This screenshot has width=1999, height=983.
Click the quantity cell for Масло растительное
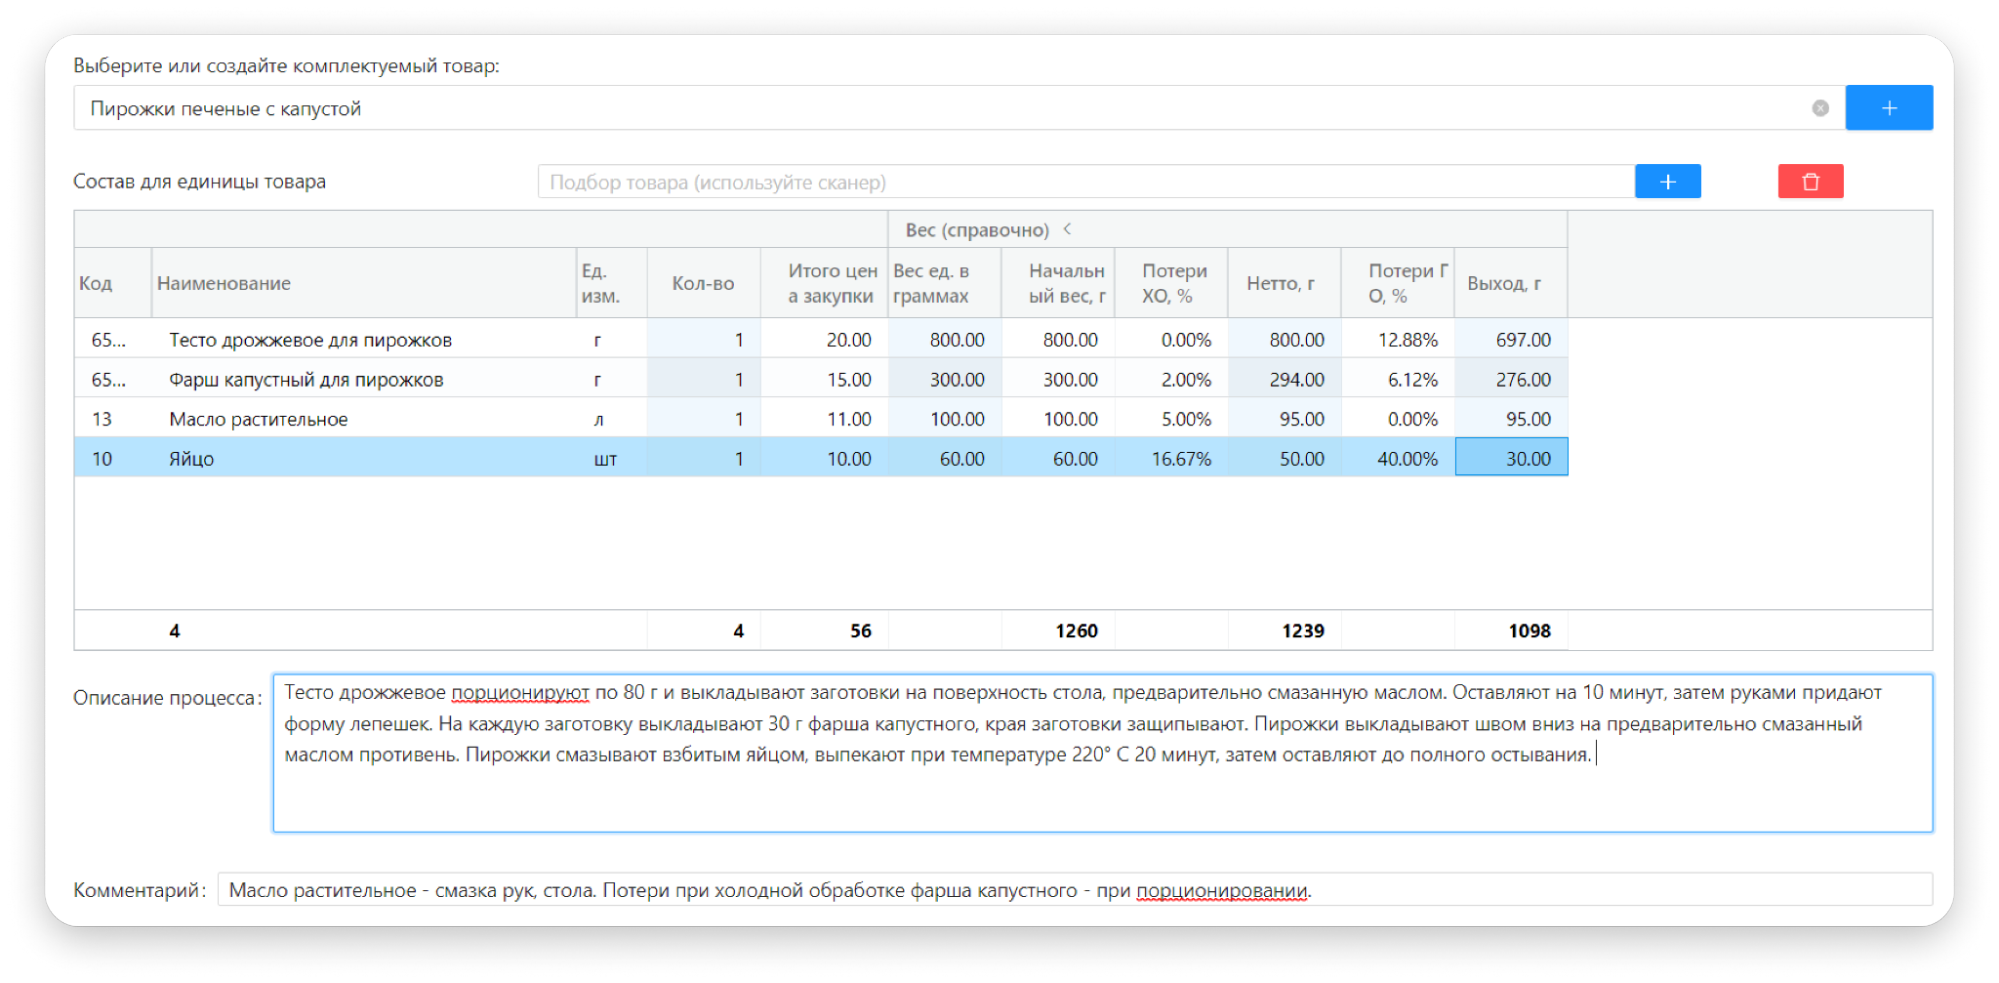tap(704, 419)
